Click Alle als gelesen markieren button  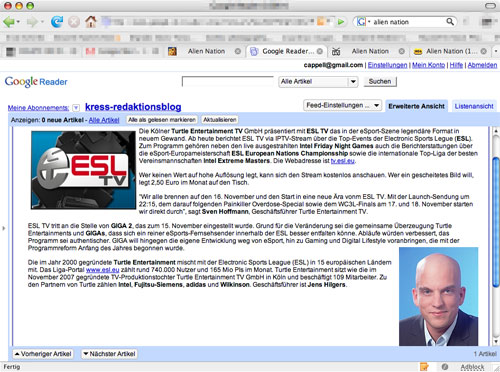pos(162,120)
